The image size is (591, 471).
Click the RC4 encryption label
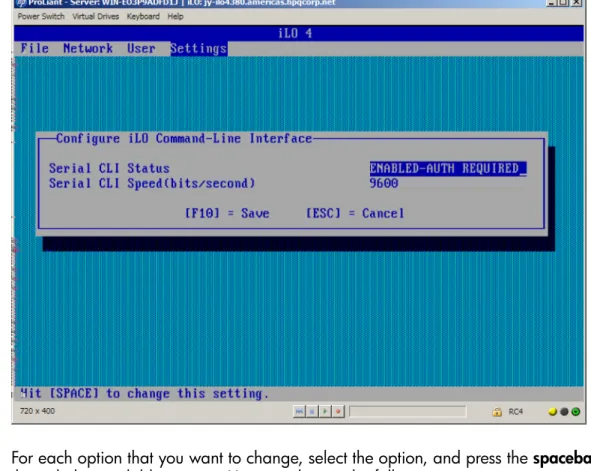516,412
